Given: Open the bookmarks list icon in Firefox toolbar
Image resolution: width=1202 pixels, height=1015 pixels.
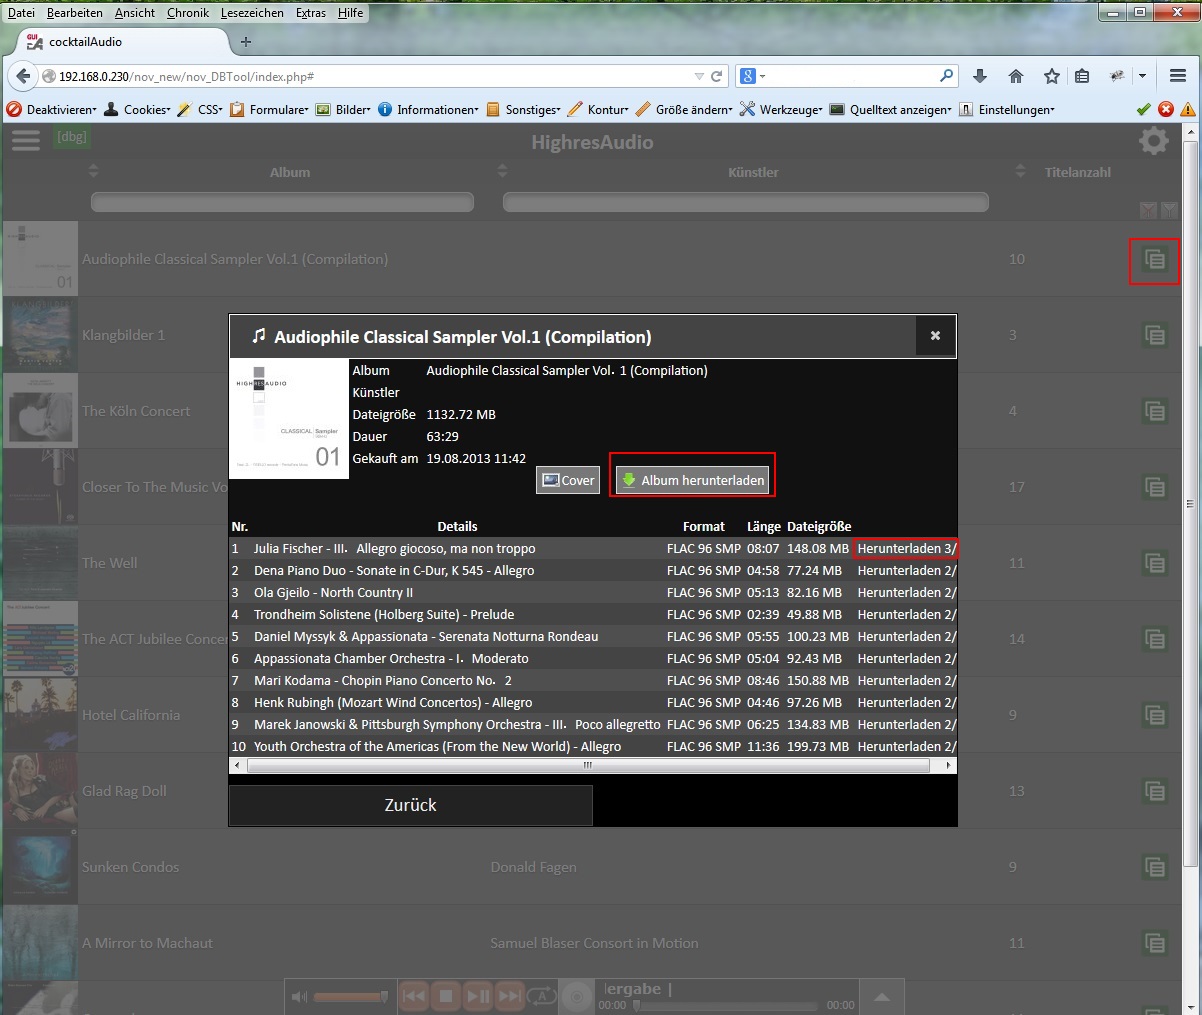Looking at the screenshot, I should click(1082, 76).
